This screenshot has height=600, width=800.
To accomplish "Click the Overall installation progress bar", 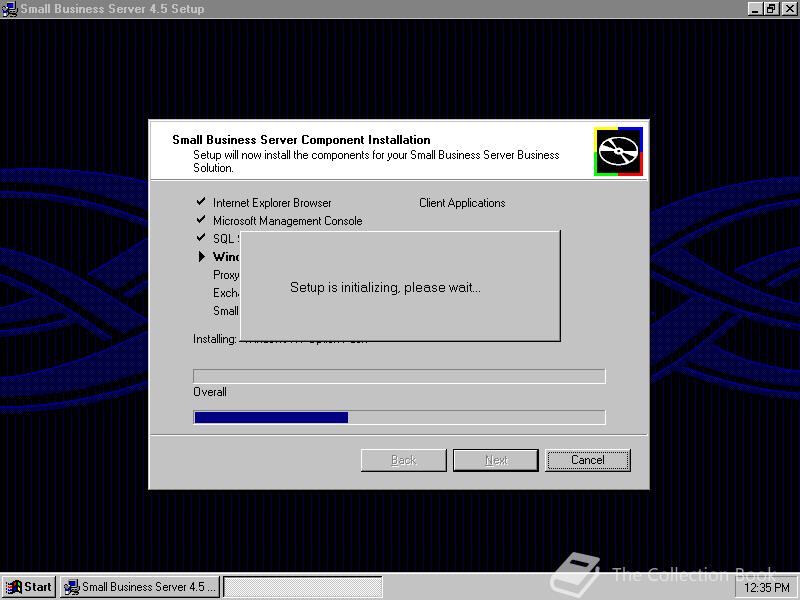I will point(399,417).
